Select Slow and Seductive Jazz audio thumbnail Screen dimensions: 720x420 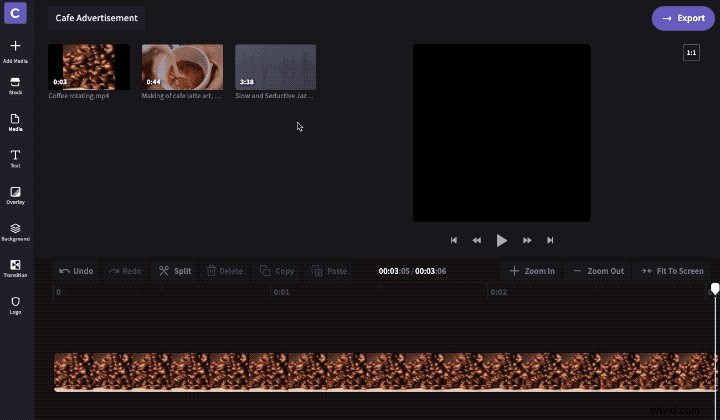[276, 67]
